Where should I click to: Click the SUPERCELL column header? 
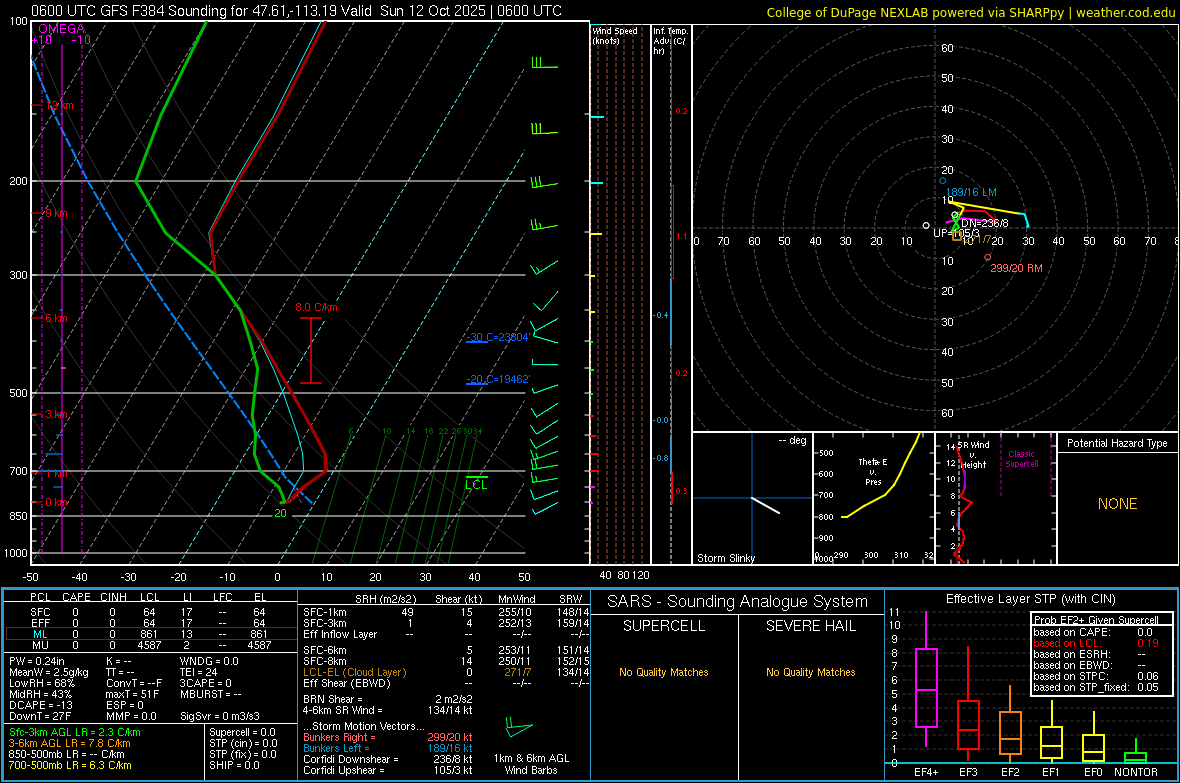point(664,626)
